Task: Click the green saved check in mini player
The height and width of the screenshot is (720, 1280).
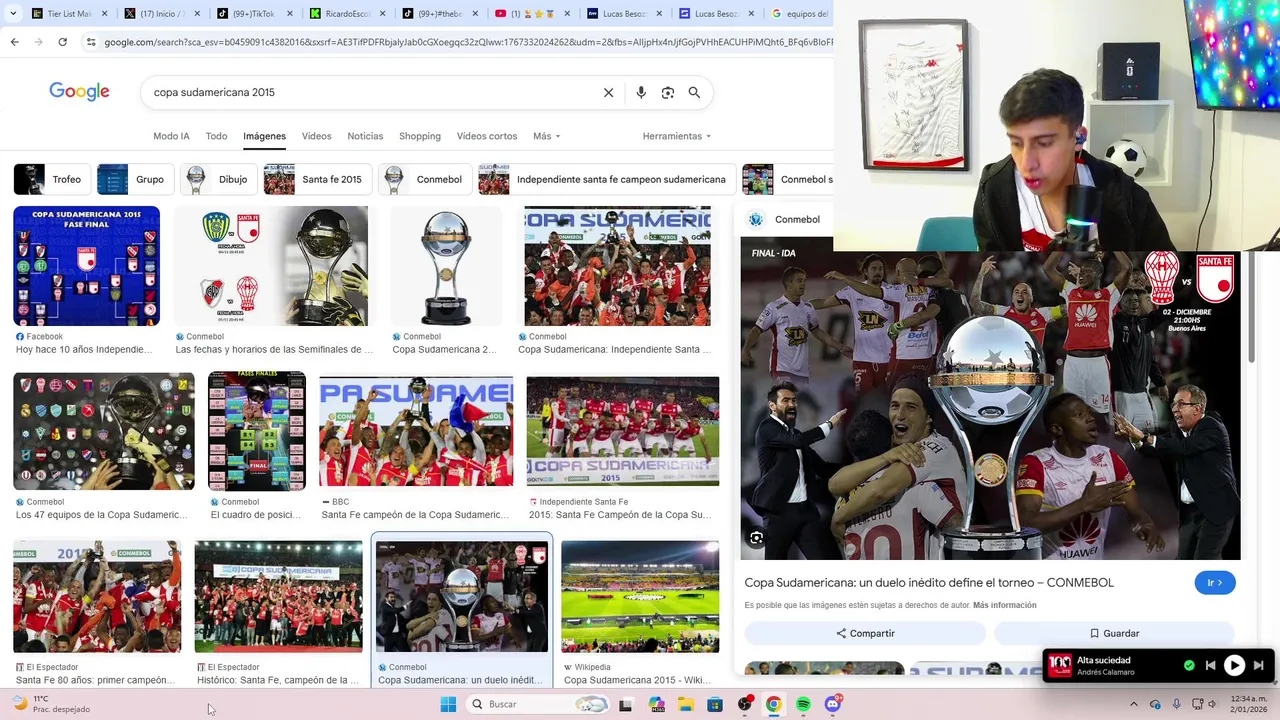Action: click(x=1189, y=665)
